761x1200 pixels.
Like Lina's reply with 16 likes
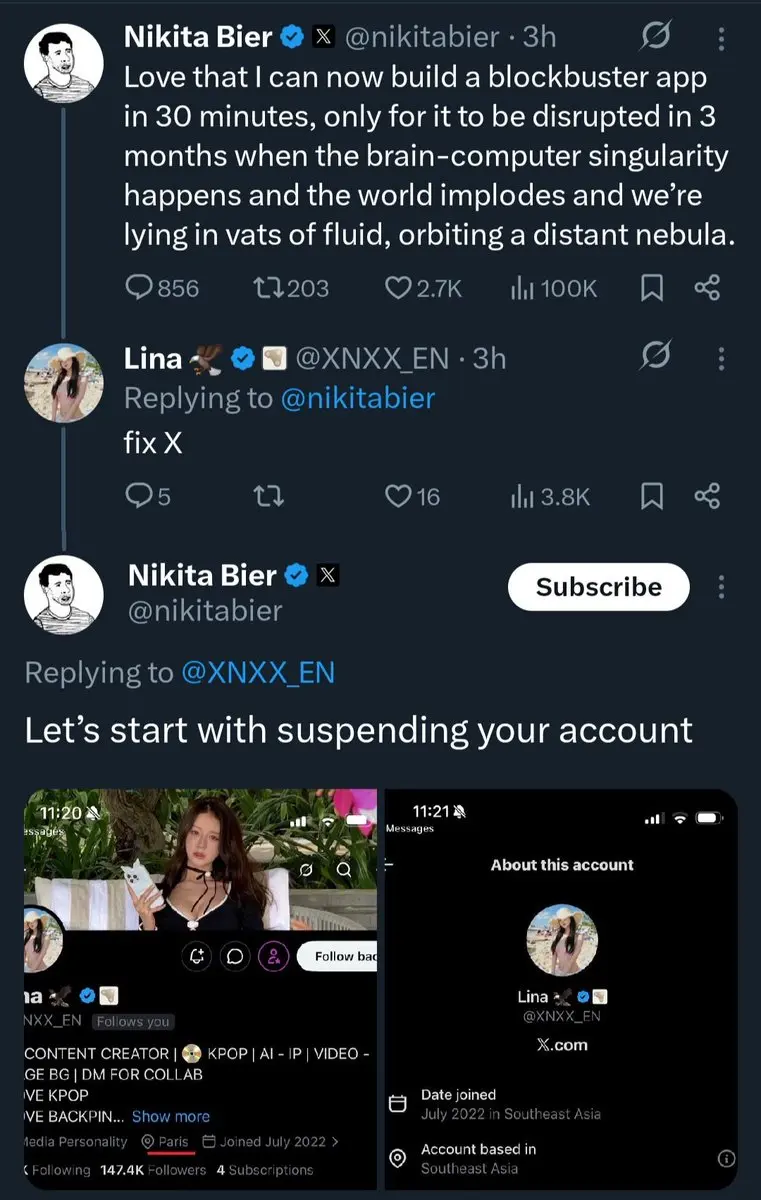pos(399,496)
